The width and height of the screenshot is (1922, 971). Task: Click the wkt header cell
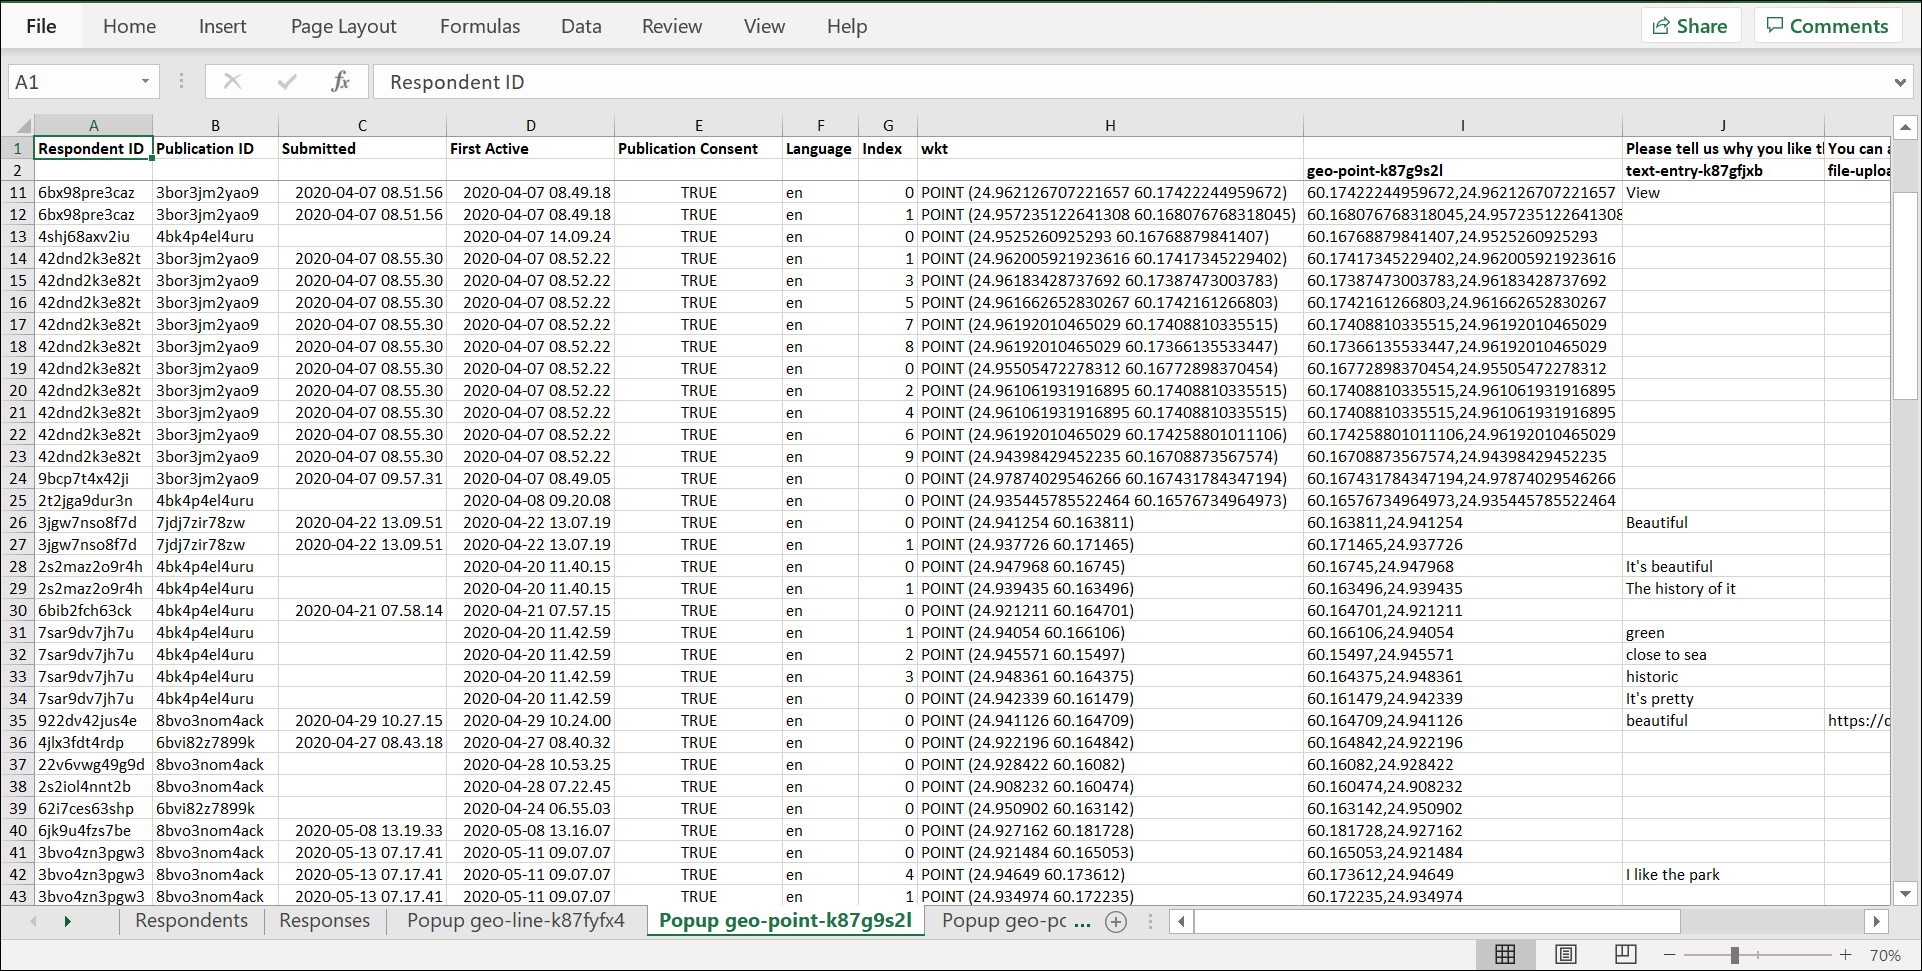[1110, 149]
